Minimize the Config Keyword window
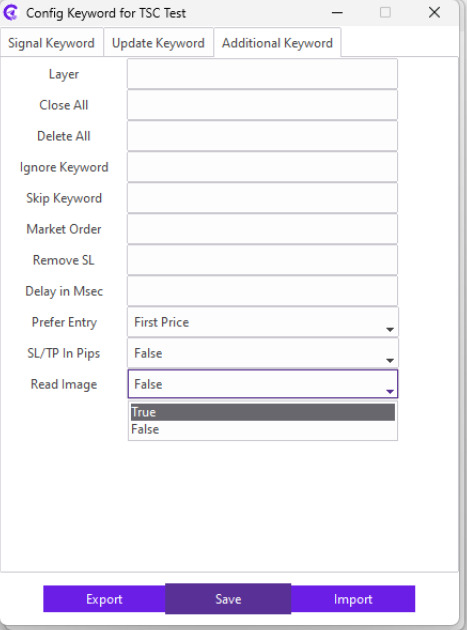This screenshot has height=630, width=467. pos(337,13)
